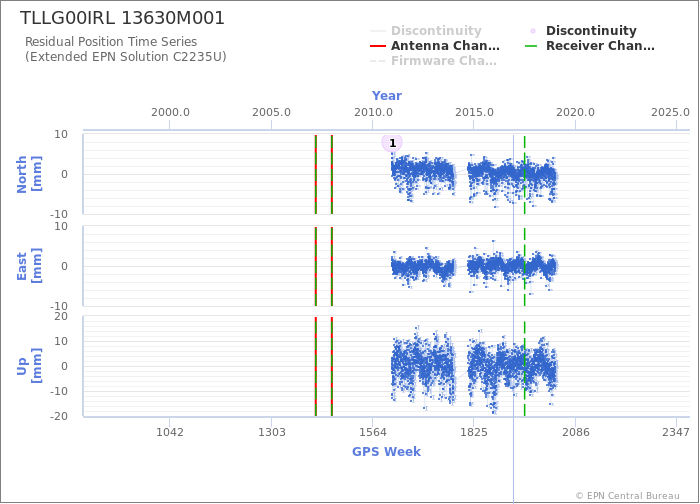Click the red Antenna Change legend line swatch
Screen dimensions: 700x504
click(x=378, y=46)
